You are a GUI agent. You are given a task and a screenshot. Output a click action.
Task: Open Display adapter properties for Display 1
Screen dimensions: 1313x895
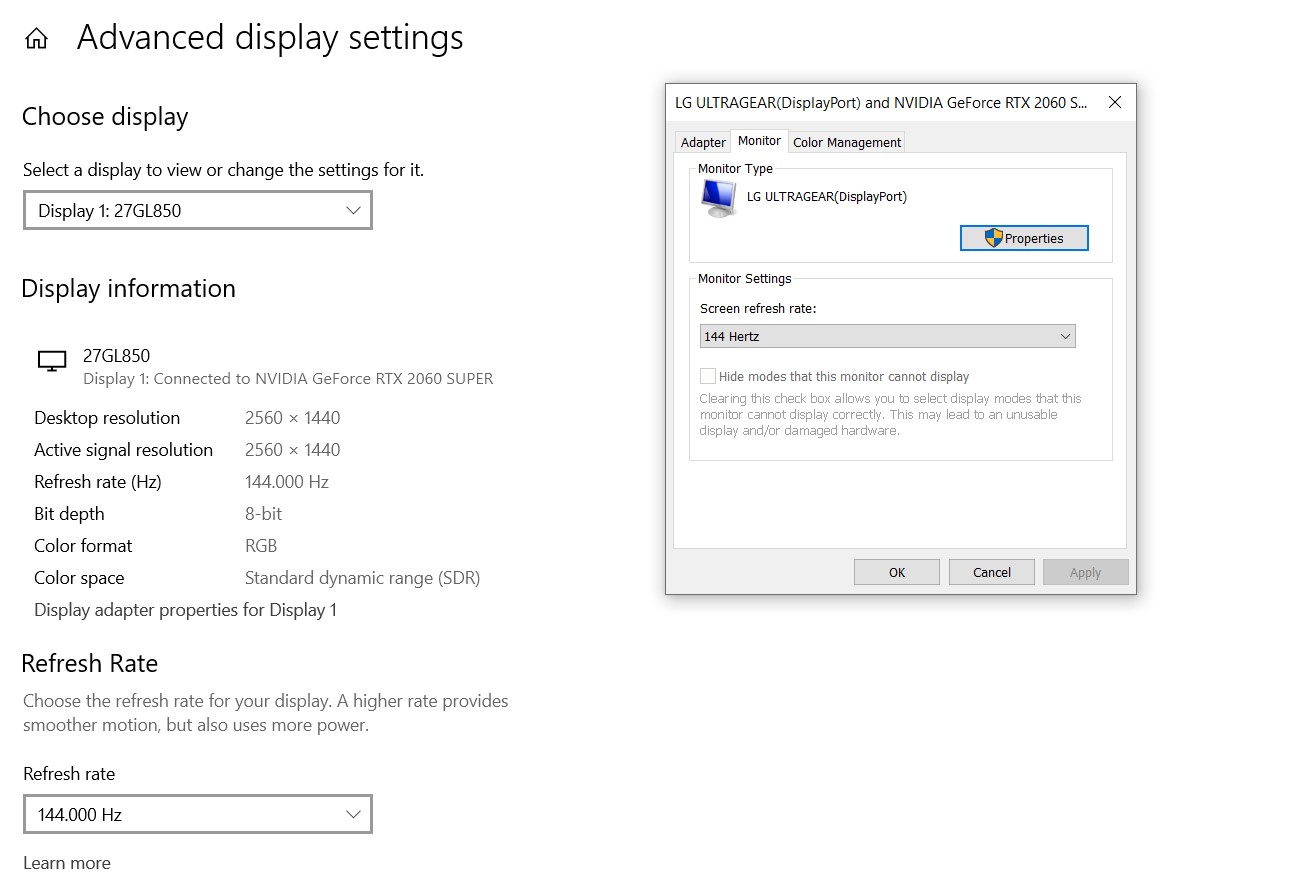(185, 610)
